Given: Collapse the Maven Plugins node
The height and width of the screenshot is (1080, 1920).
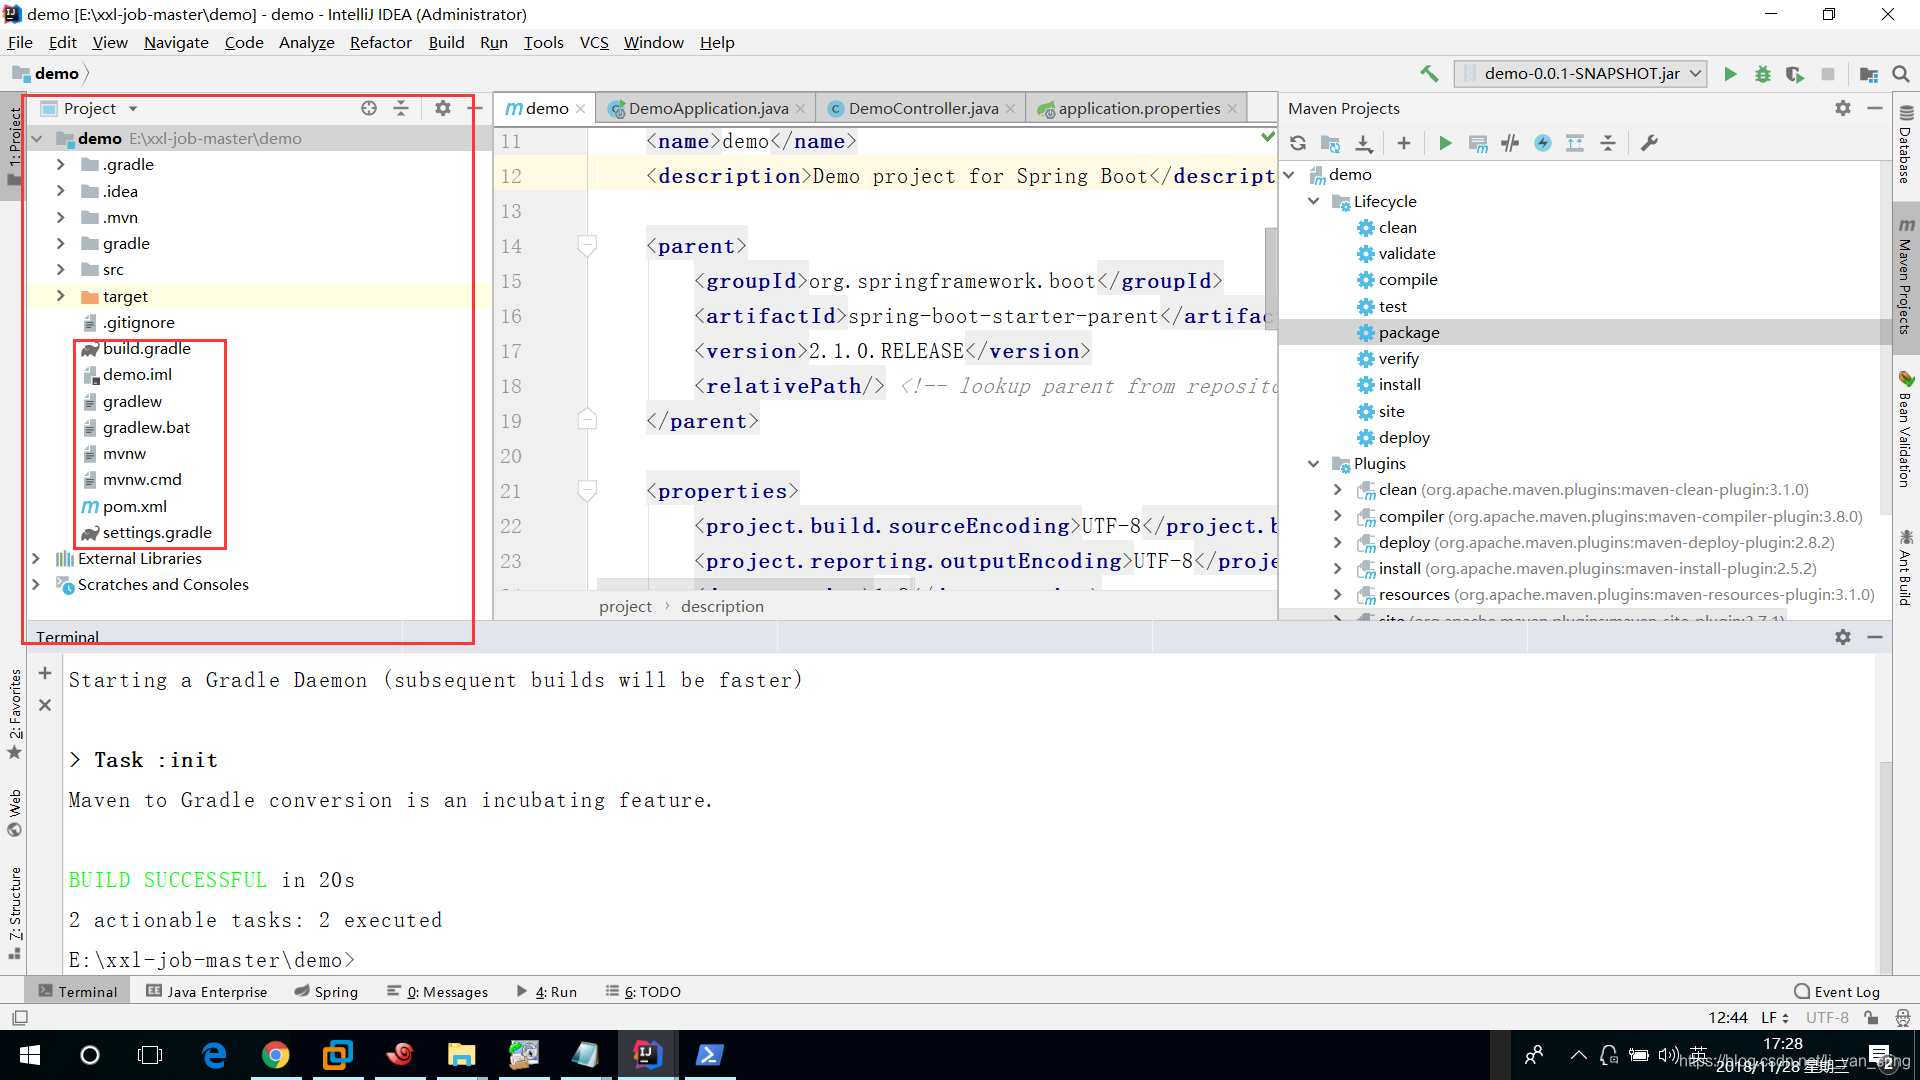Looking at the screenshot, I should tap(1313, 463).
